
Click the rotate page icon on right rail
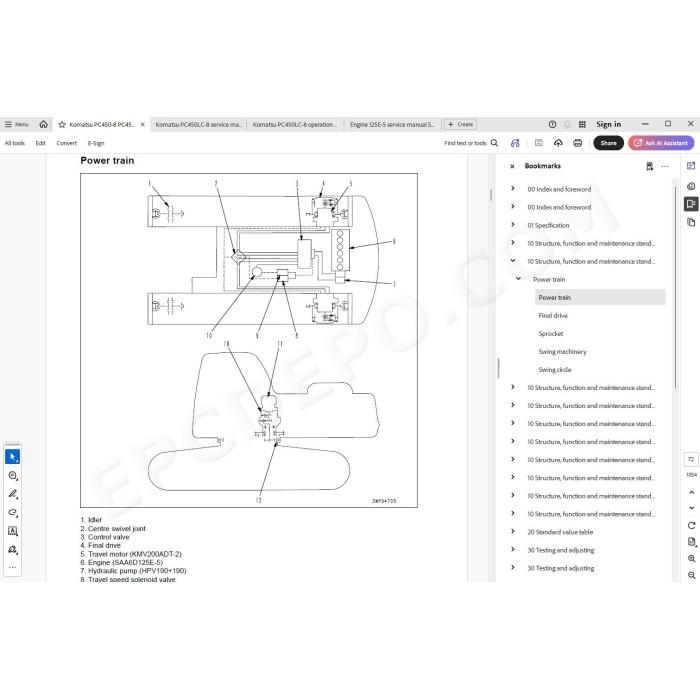point(691,525)
